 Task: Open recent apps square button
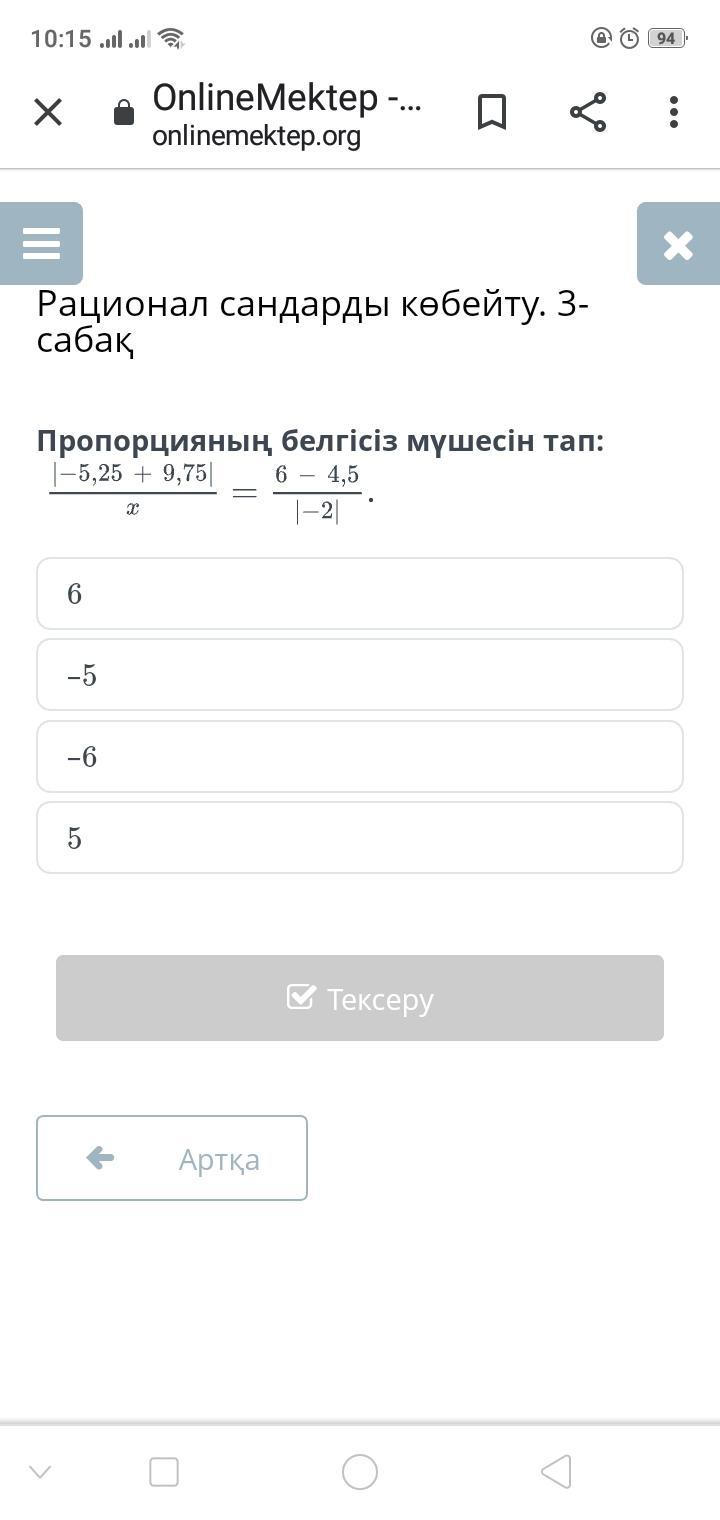(x=164, y=1472)
